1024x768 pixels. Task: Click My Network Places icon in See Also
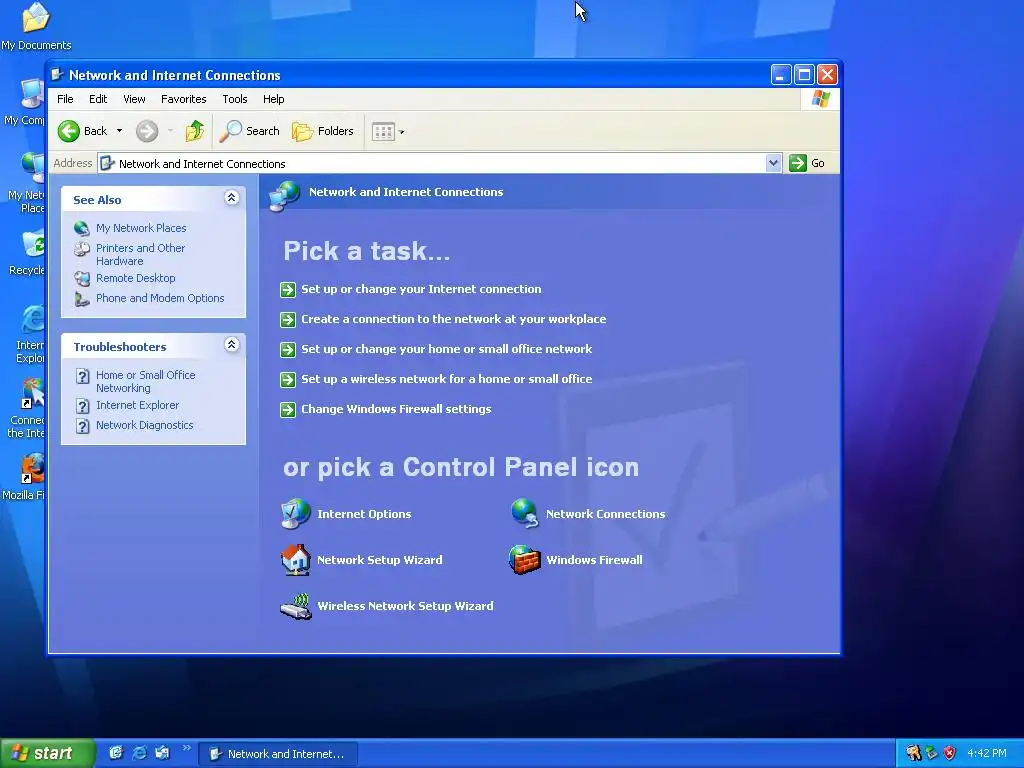(x=82, y=228)
